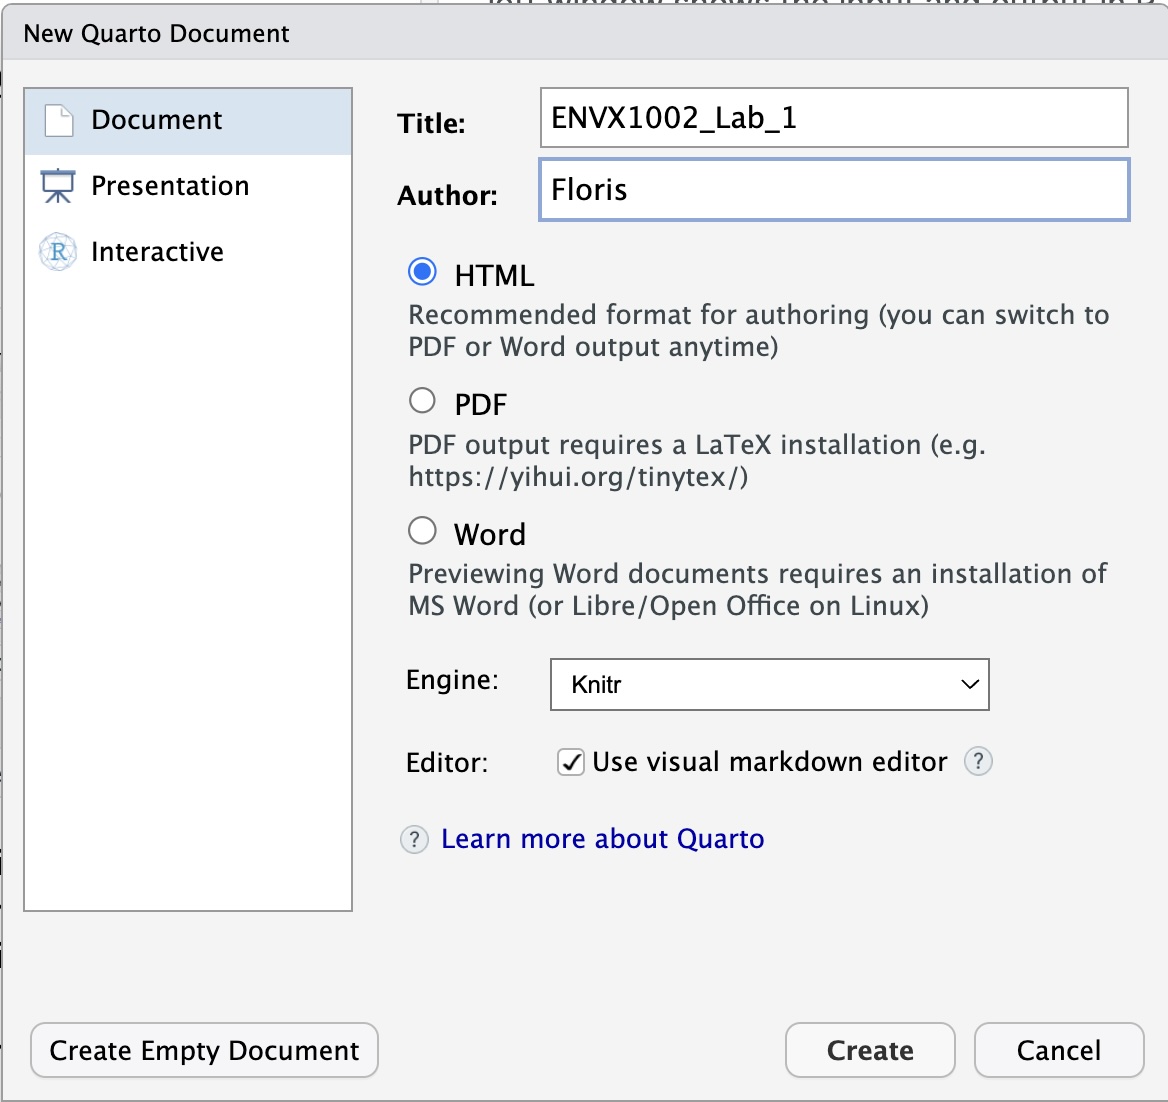Select the Word output format
Image resolution: width=1168 pixels, height=1102 pixels.
[422, 531]
